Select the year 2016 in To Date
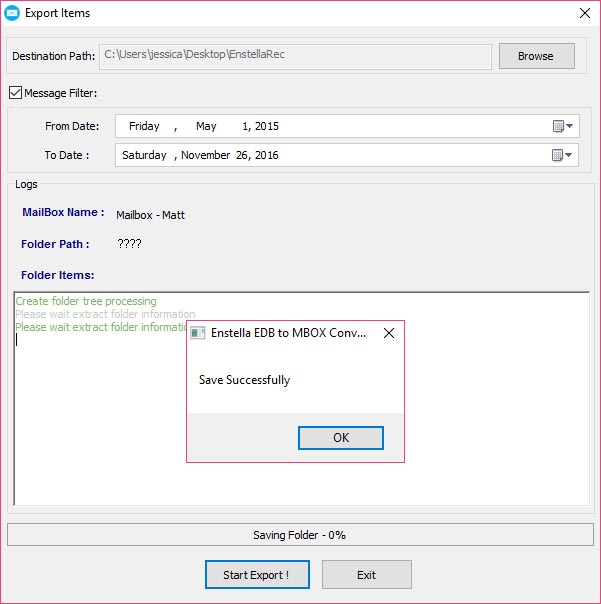 tap(266, 155)
